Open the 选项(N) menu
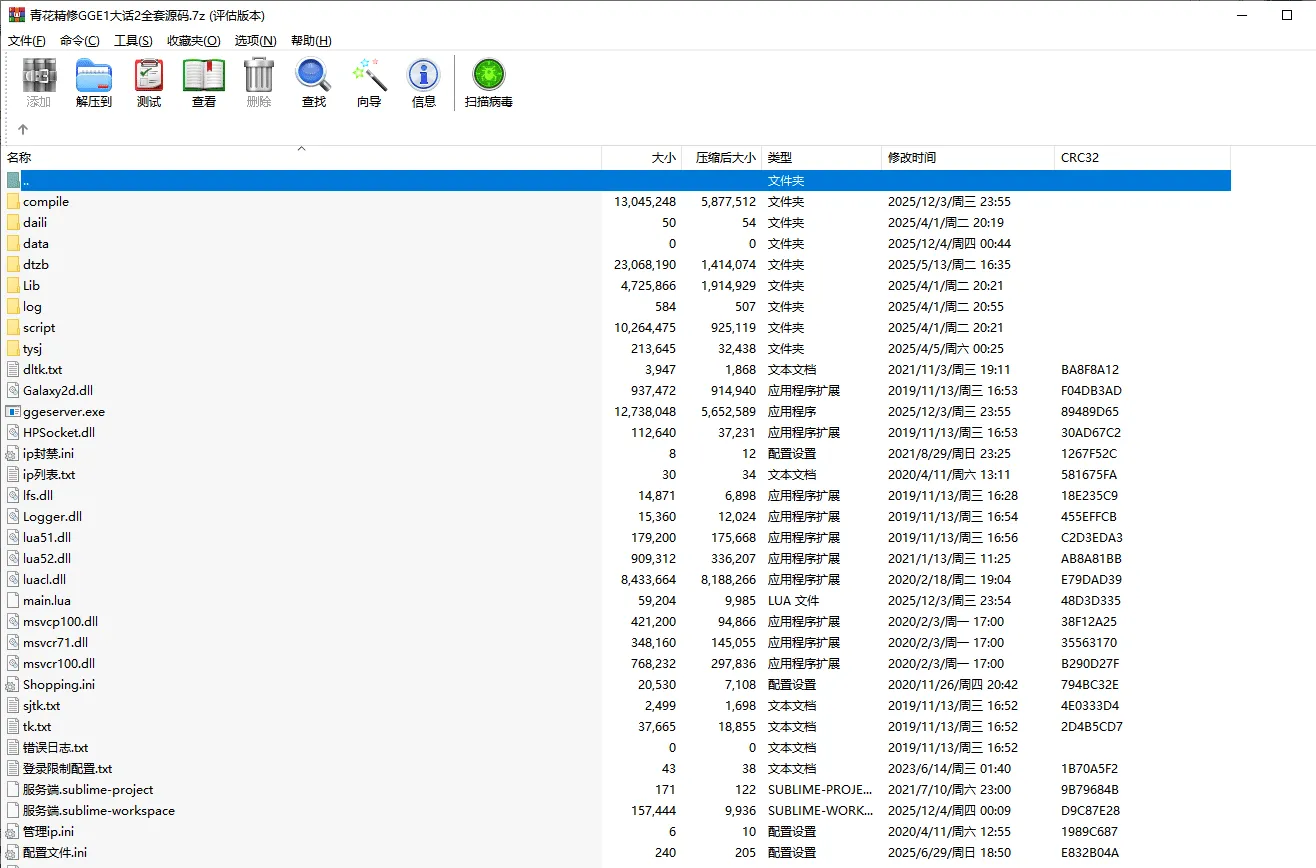This screenshot has height=868, width=1316. click(x=255, y=41)
